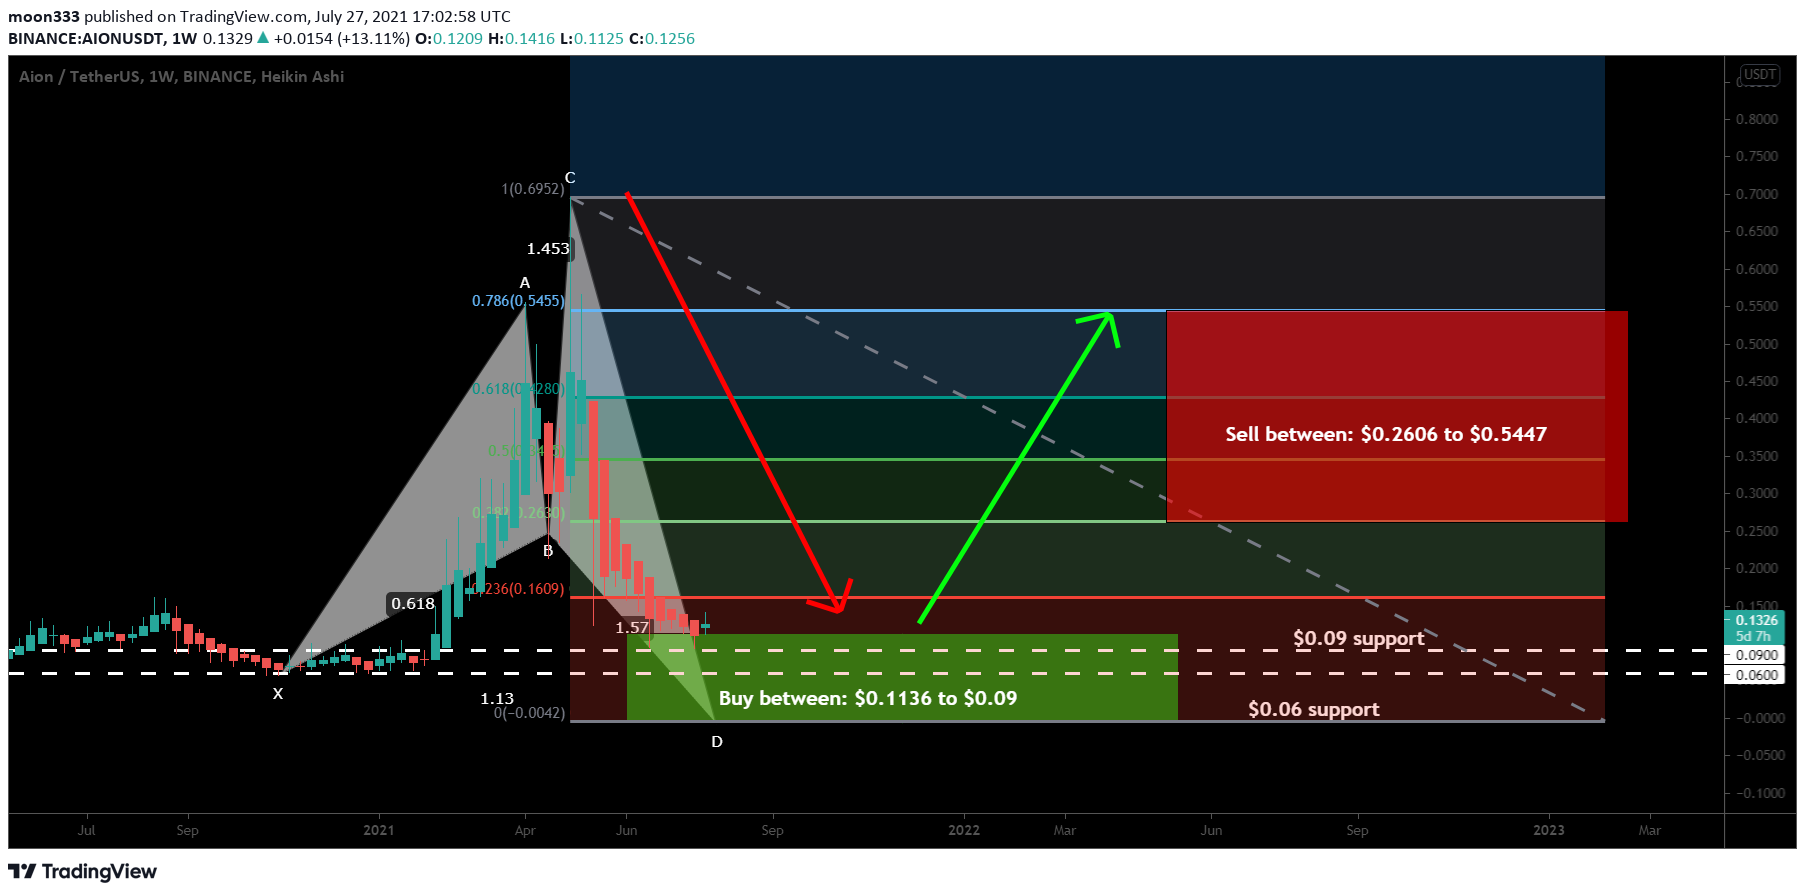Click the Fibonacci label 1(0.6952)
The image size is (1805, 895).
click(532, 188)
